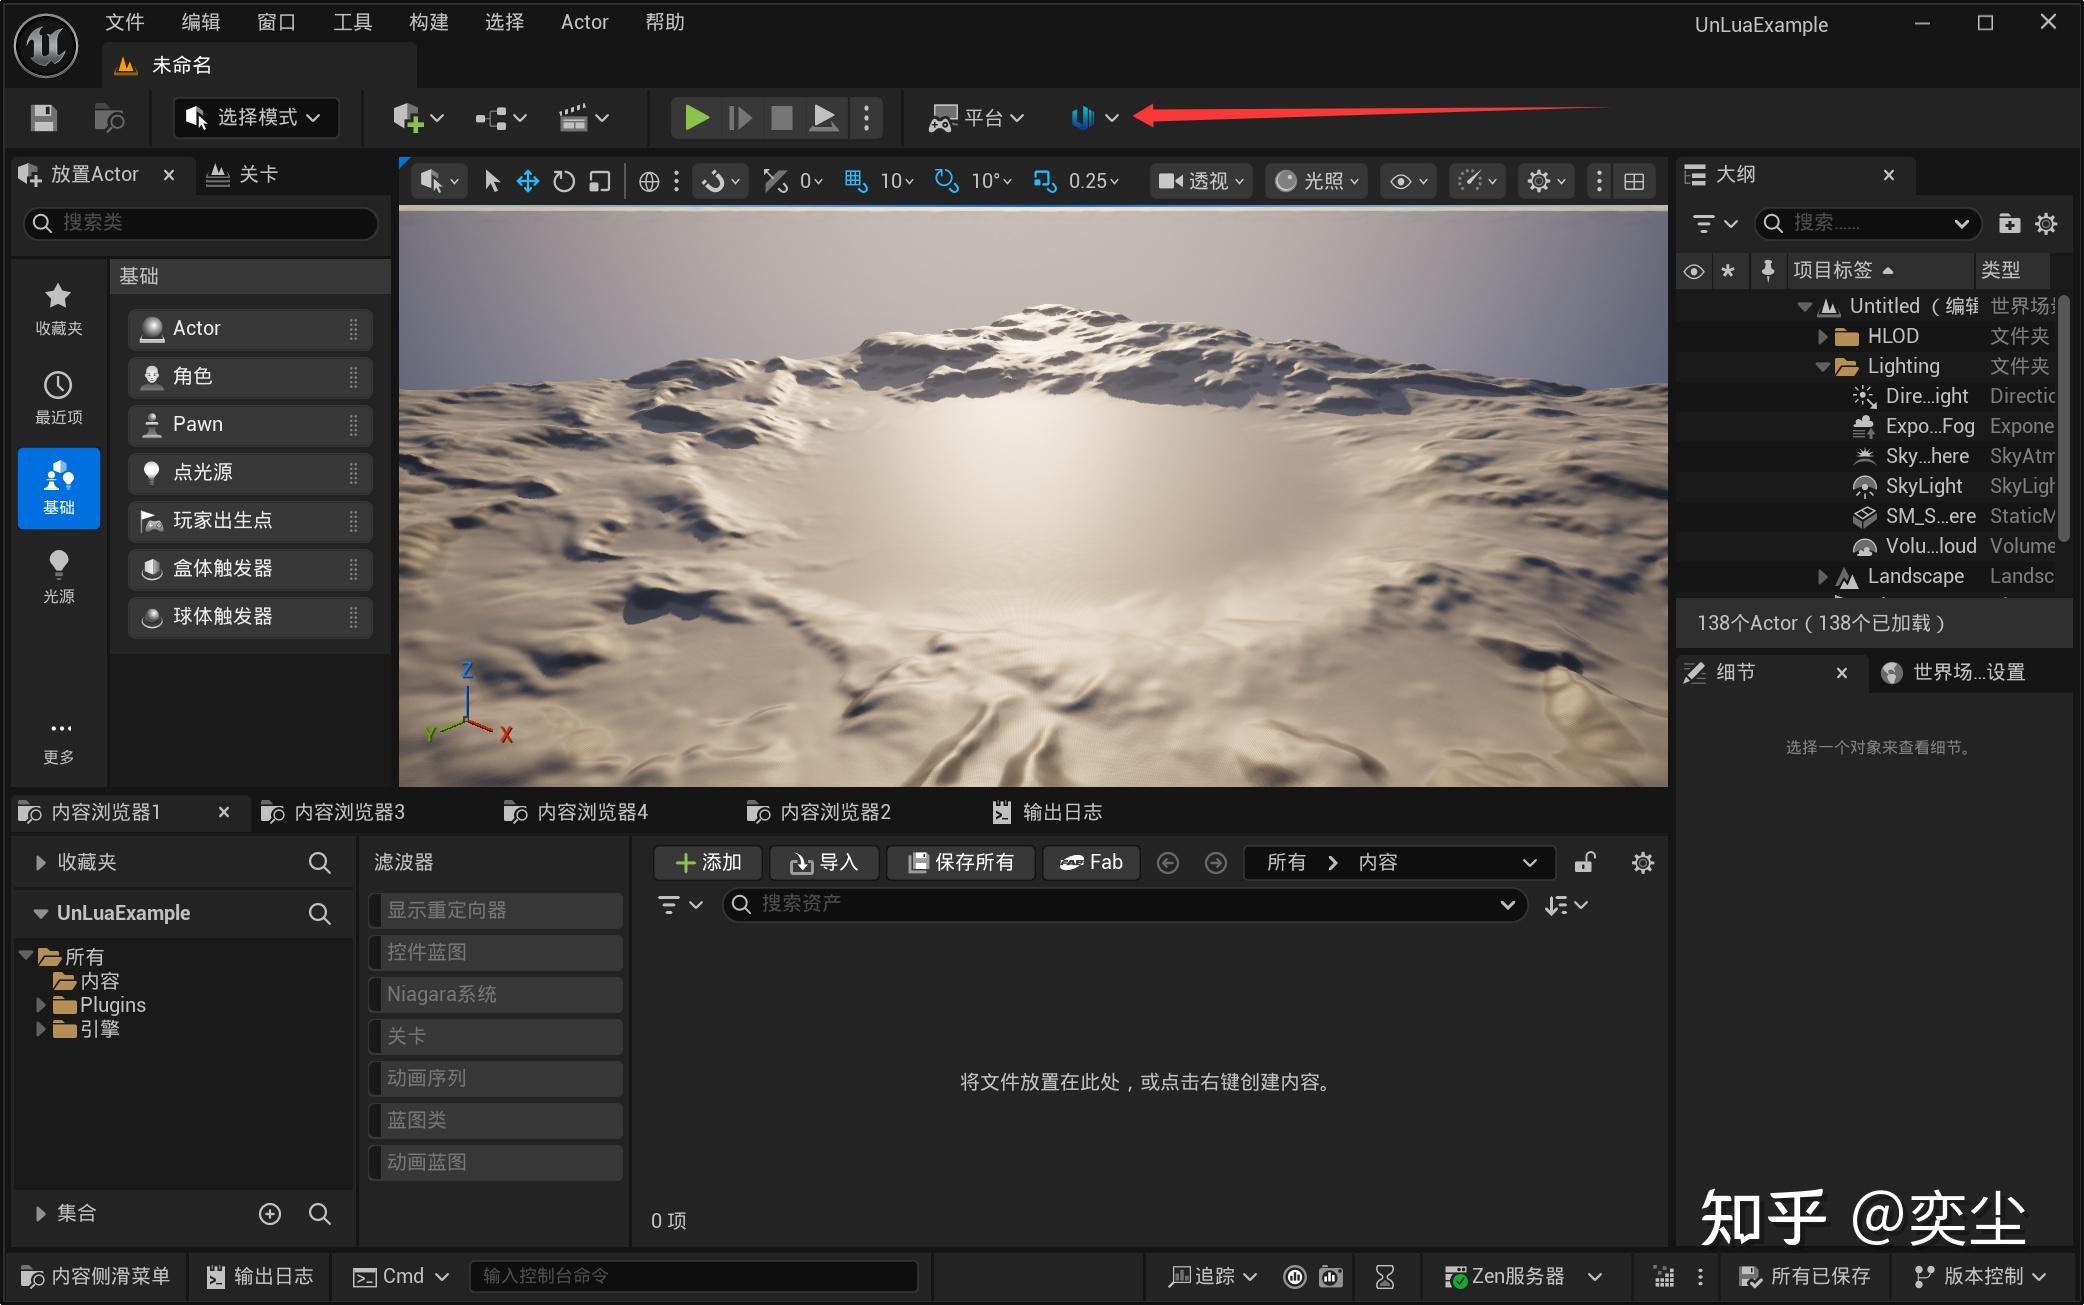Screen dimensions: 2084x1305
Task: Open the content browser settings gear
Action: [1642, 863]
